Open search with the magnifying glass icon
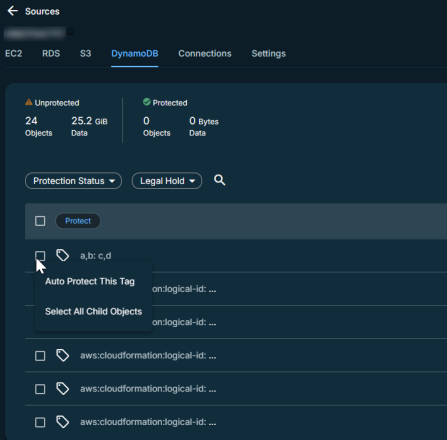 pyautogui.click(x=219, y=180)
